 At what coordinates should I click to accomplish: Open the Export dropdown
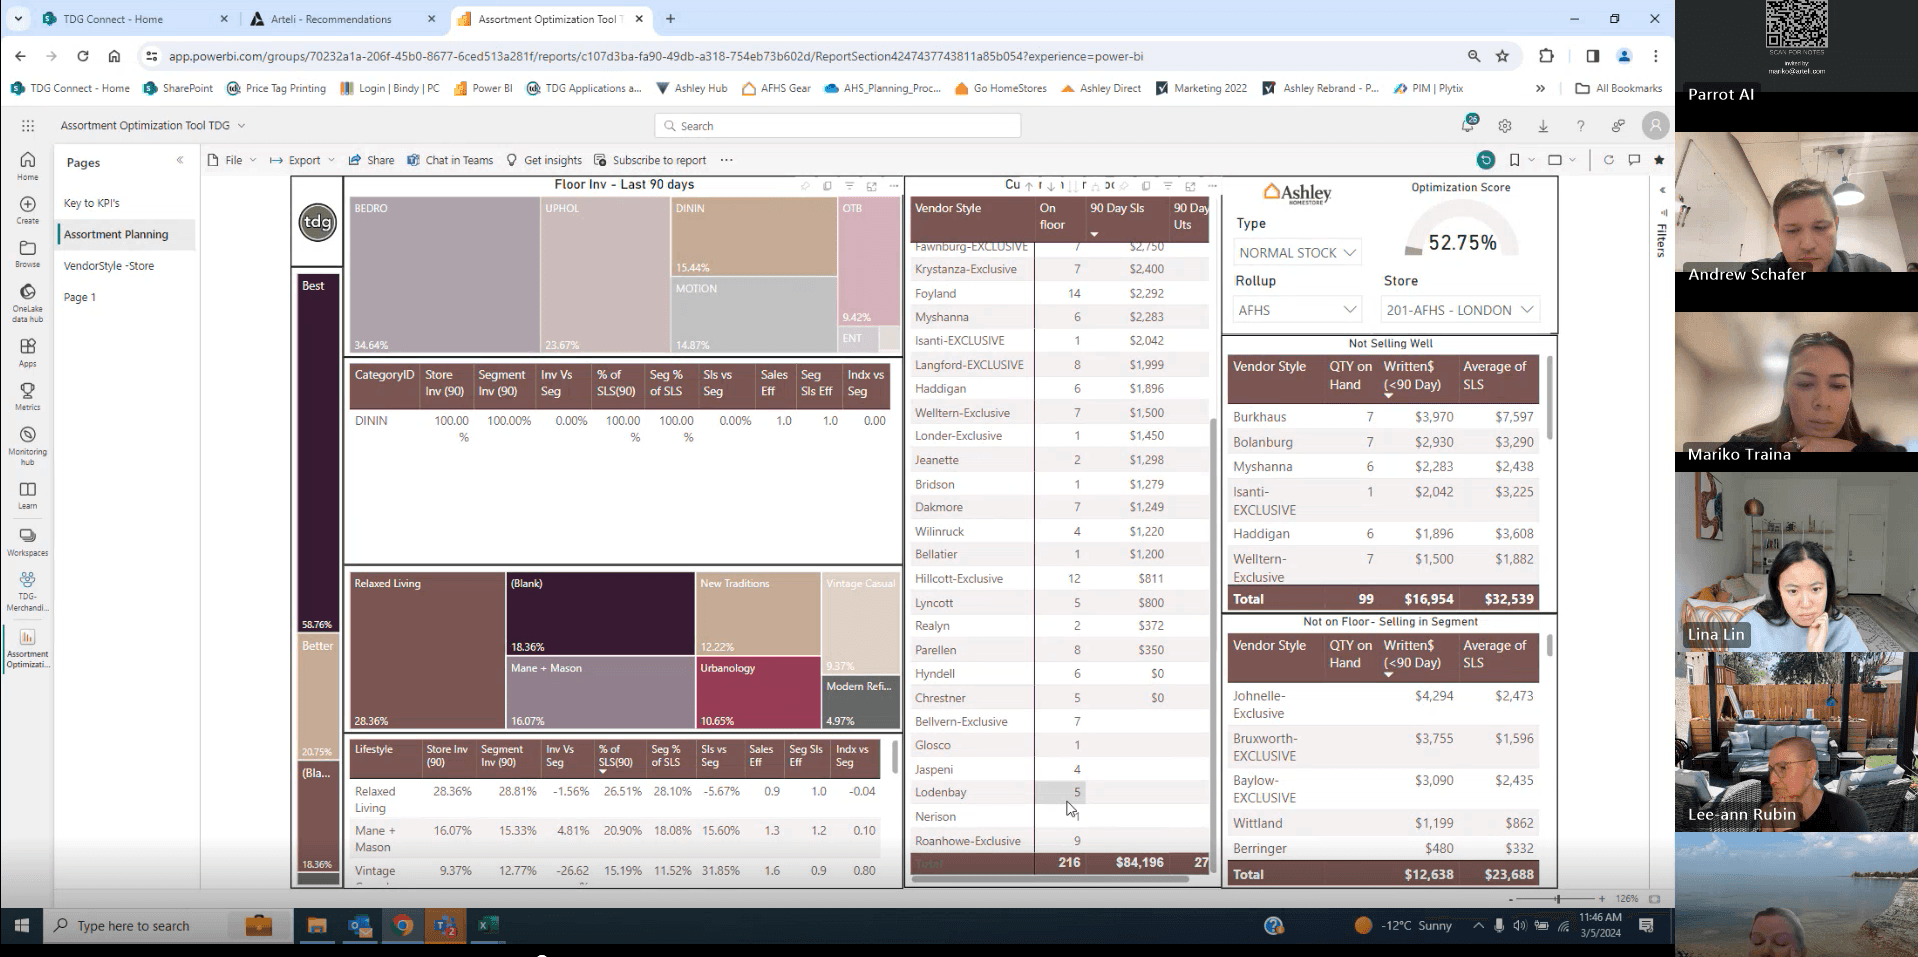(x=303, y=160)
